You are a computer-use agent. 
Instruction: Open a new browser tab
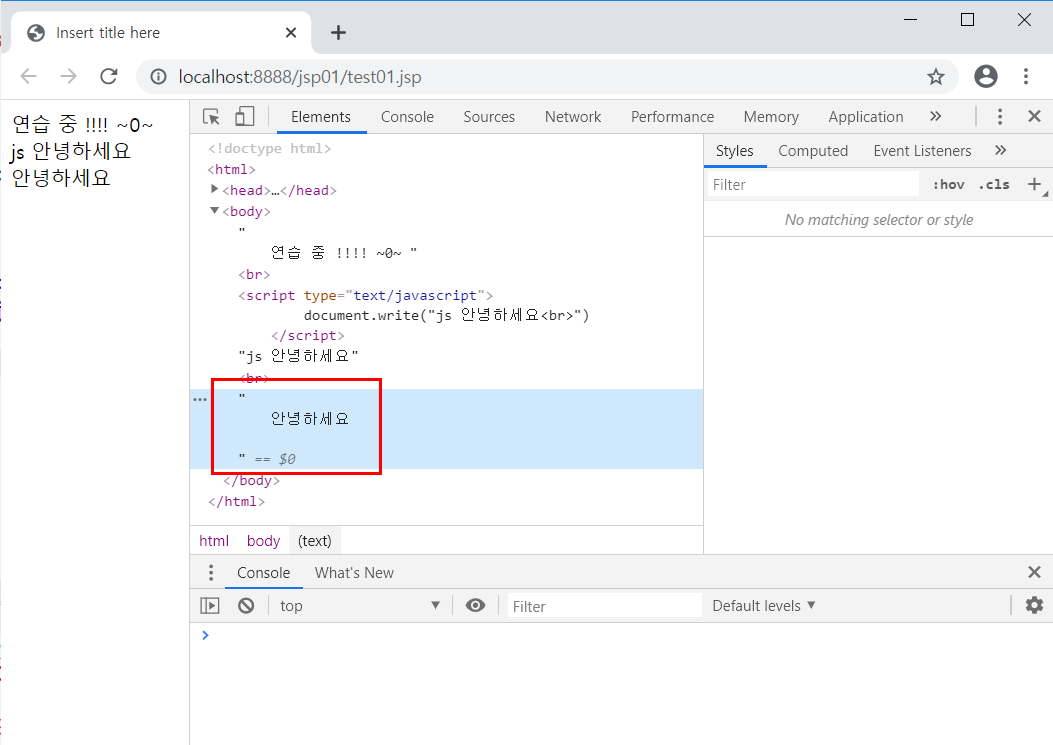click(338, 33)
